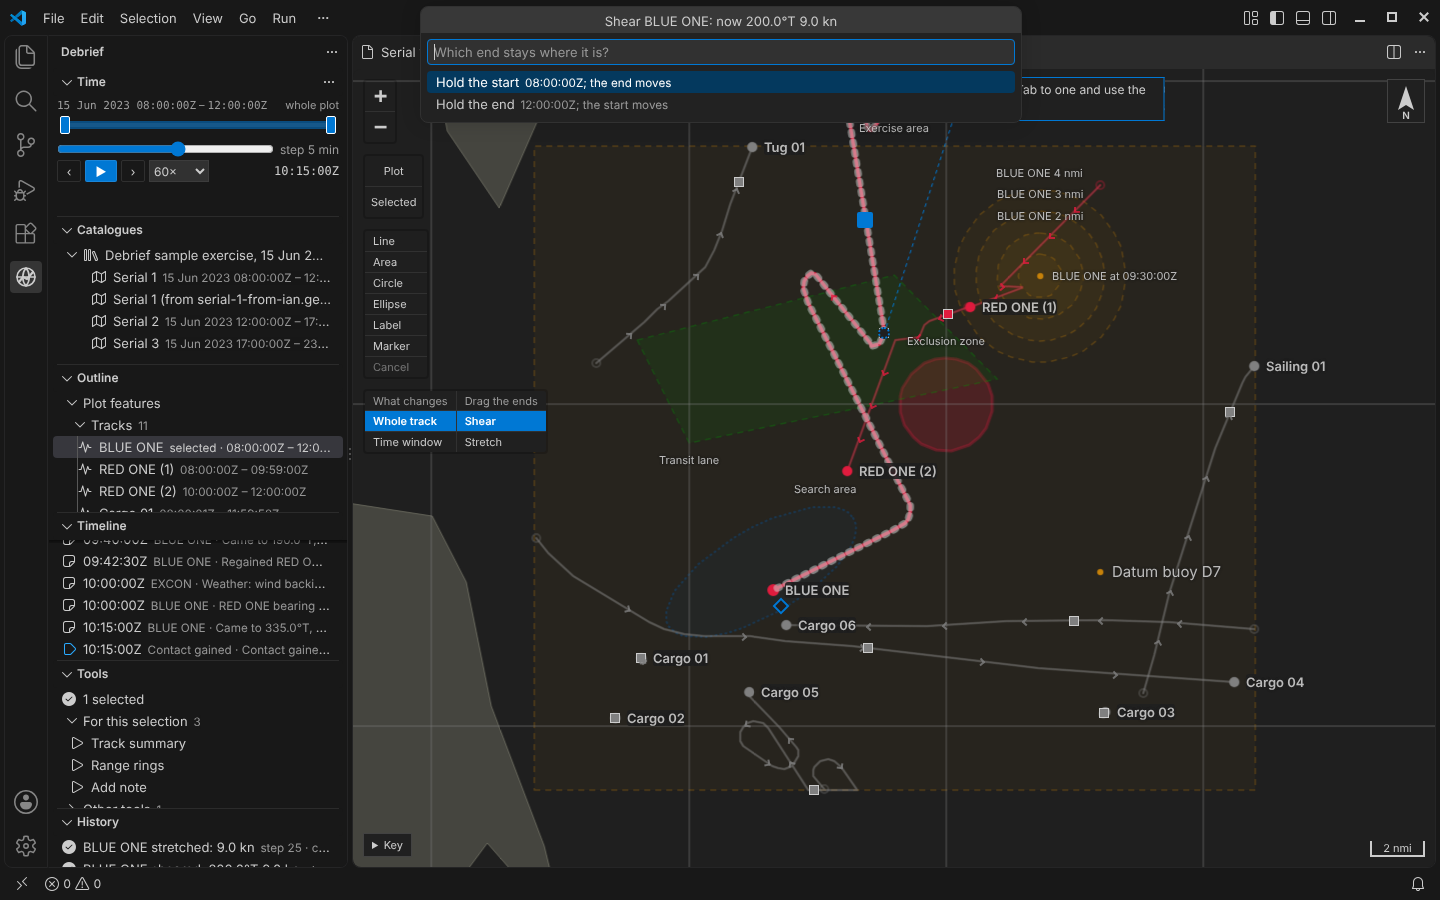Open the Explorer view in activity bar
This screenshot has height=900, width=1440.
pyautogui.click(x=26, y=57)
